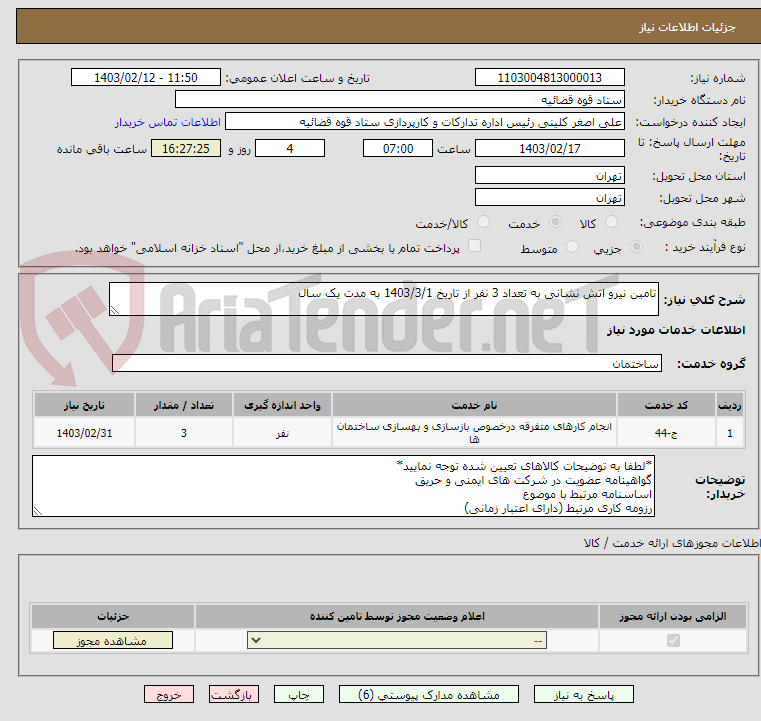The height and width of the screenshot is (721, 761).
Task: Click the unit cell نفر
Action: [x=282, y=432]
